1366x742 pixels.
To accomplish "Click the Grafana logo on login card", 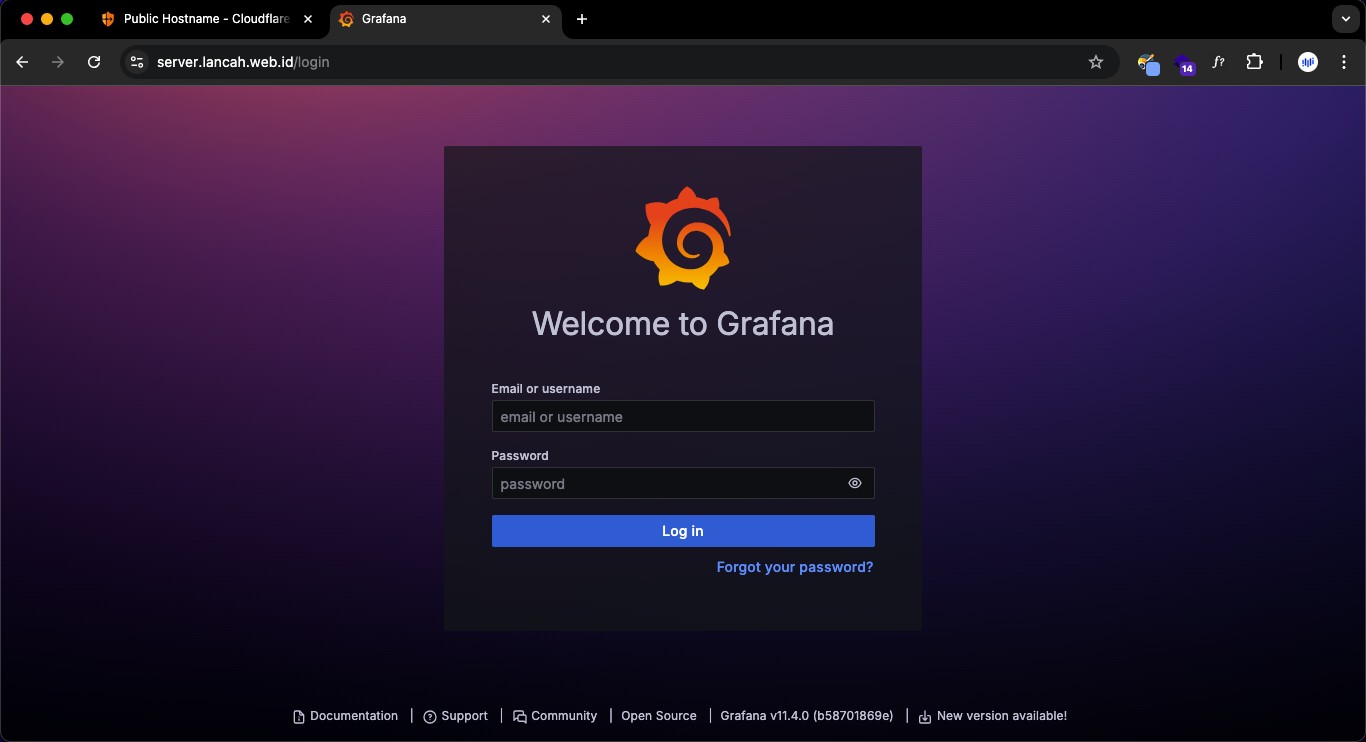I will point(683,238).
